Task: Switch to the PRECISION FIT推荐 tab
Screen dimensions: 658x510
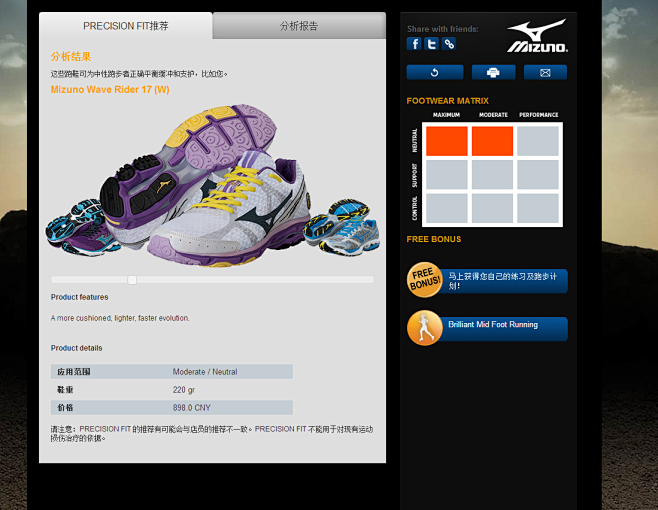Action: coord(126,26)
